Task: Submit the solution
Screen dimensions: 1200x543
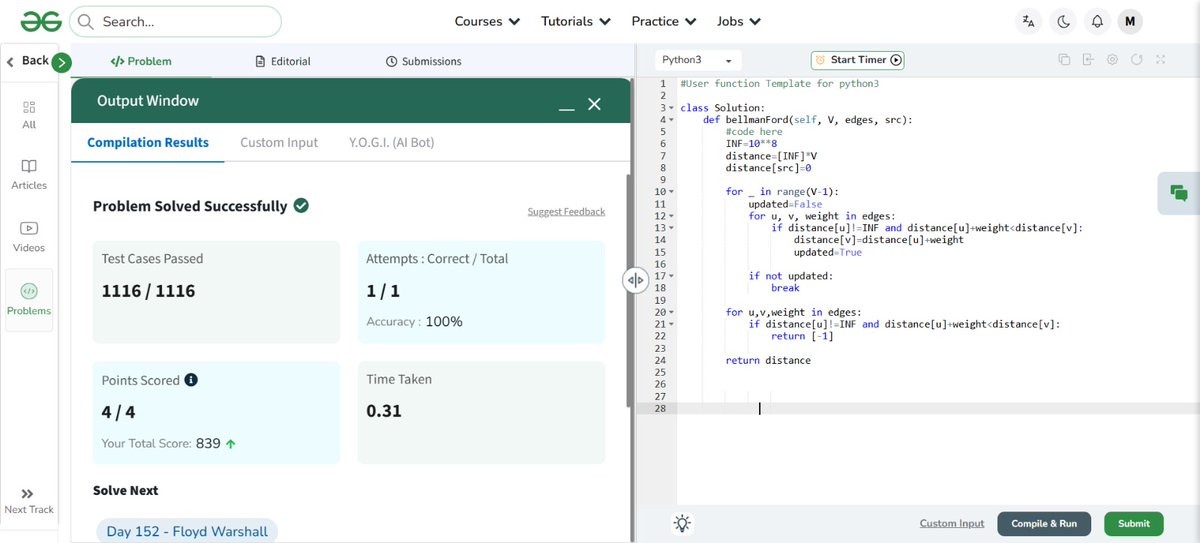Action: click(x=1134, y=523)
